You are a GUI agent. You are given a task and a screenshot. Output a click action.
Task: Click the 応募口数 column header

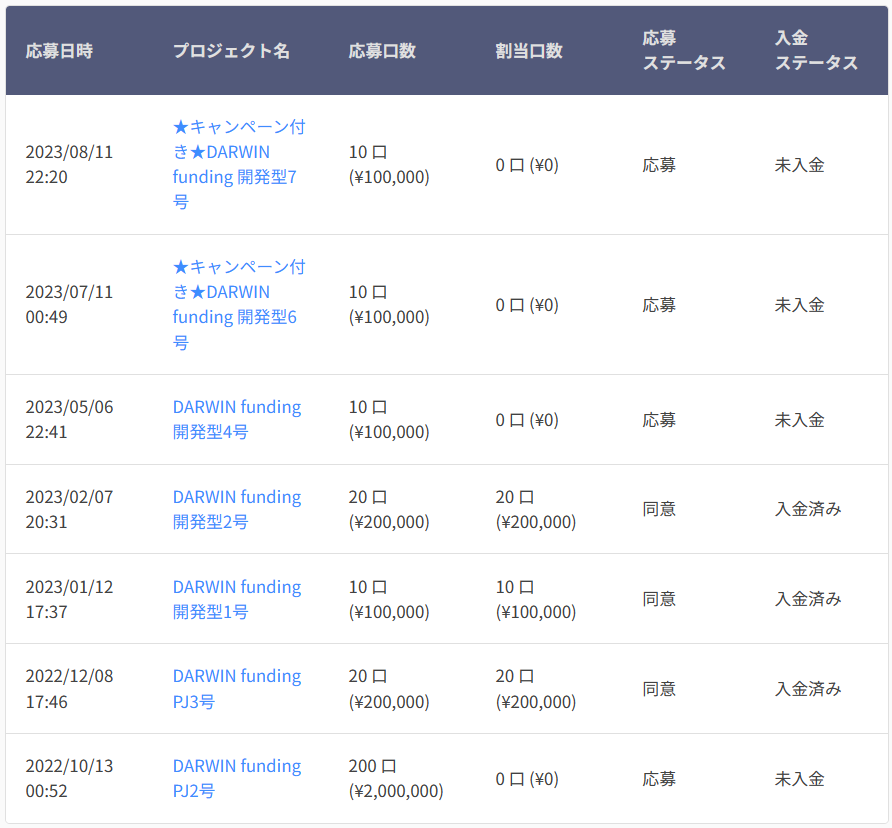point(382,51)
